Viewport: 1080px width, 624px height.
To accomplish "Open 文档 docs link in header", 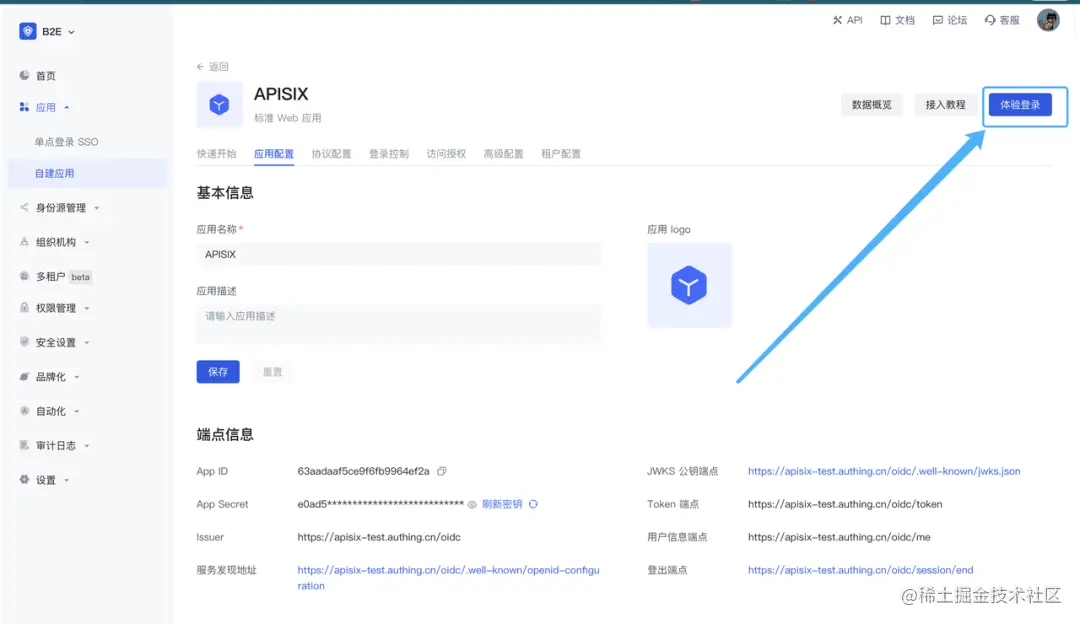I will pos(897,20).
